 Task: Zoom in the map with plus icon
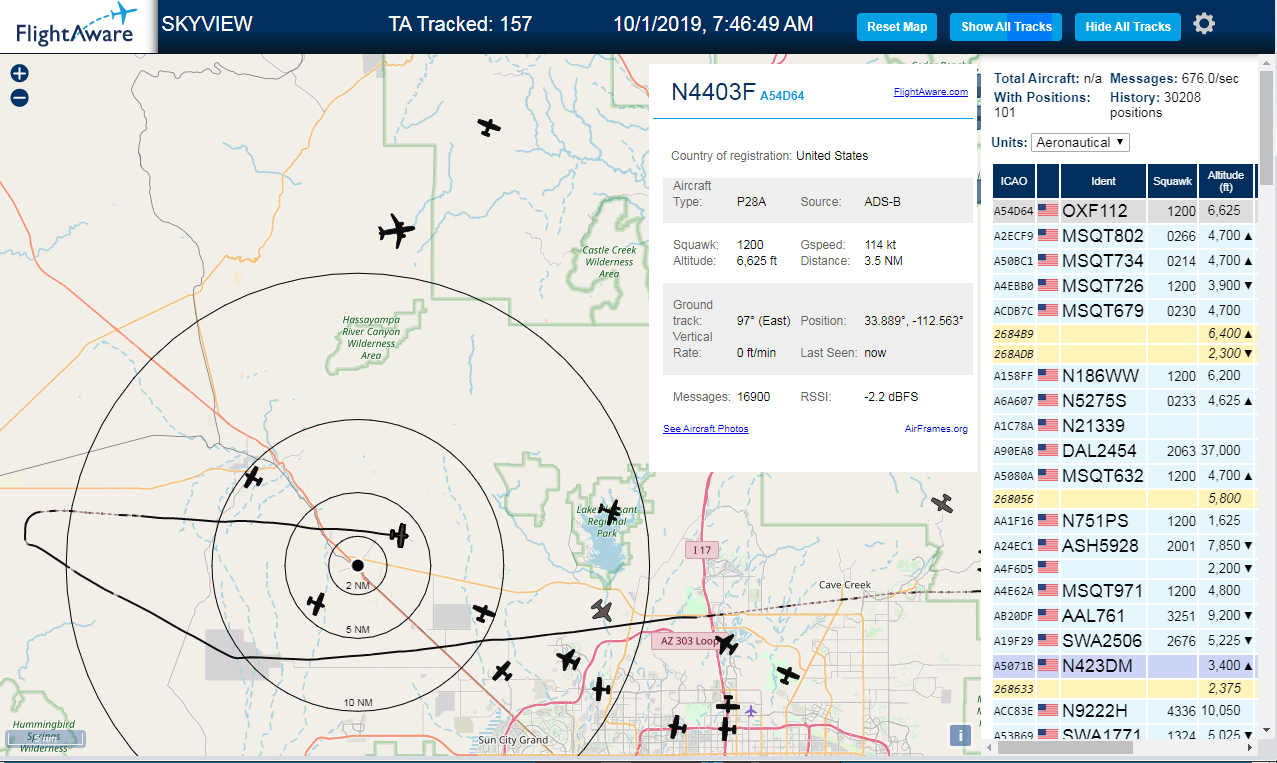19,73
